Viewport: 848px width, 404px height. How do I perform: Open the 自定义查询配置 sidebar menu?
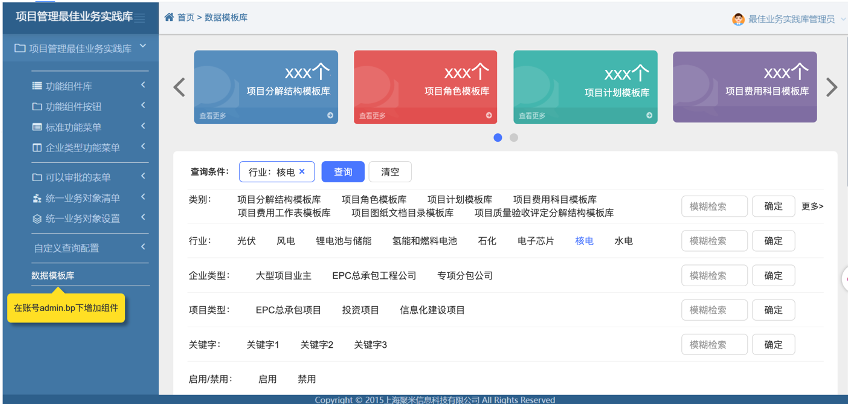coord(66,247)
